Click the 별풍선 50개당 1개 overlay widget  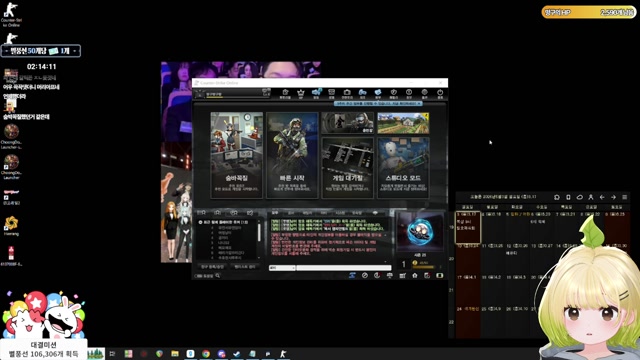click(41, 51)
